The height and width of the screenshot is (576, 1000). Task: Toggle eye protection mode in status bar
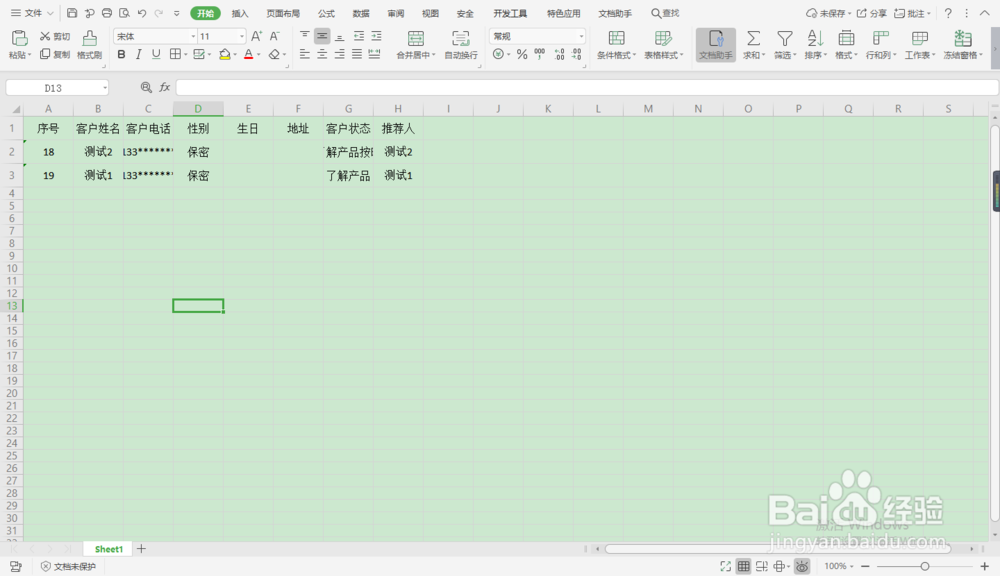click(x=802, y=566)
